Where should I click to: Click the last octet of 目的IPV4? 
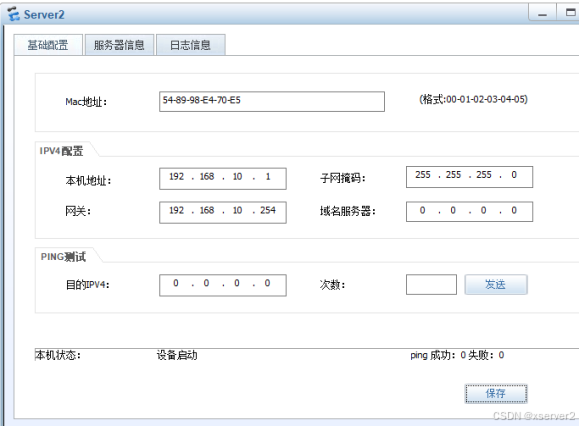(x=267, y=283)
